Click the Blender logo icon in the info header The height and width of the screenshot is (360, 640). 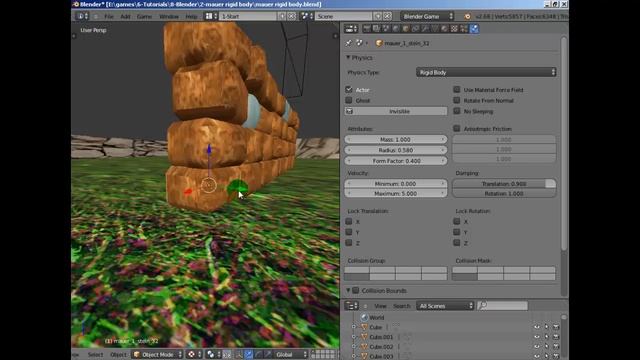pos(467,16)
